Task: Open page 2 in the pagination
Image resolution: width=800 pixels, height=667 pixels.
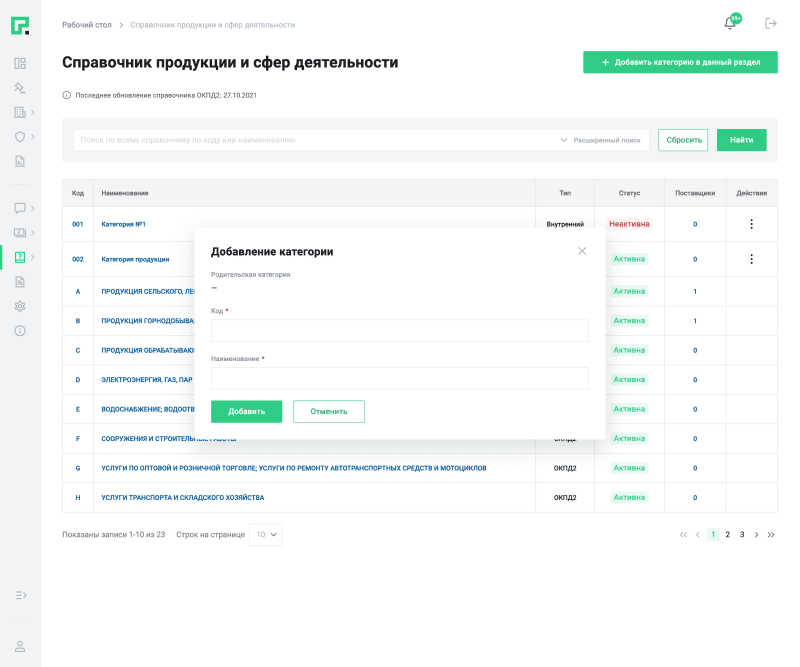Action: point(726,534)
